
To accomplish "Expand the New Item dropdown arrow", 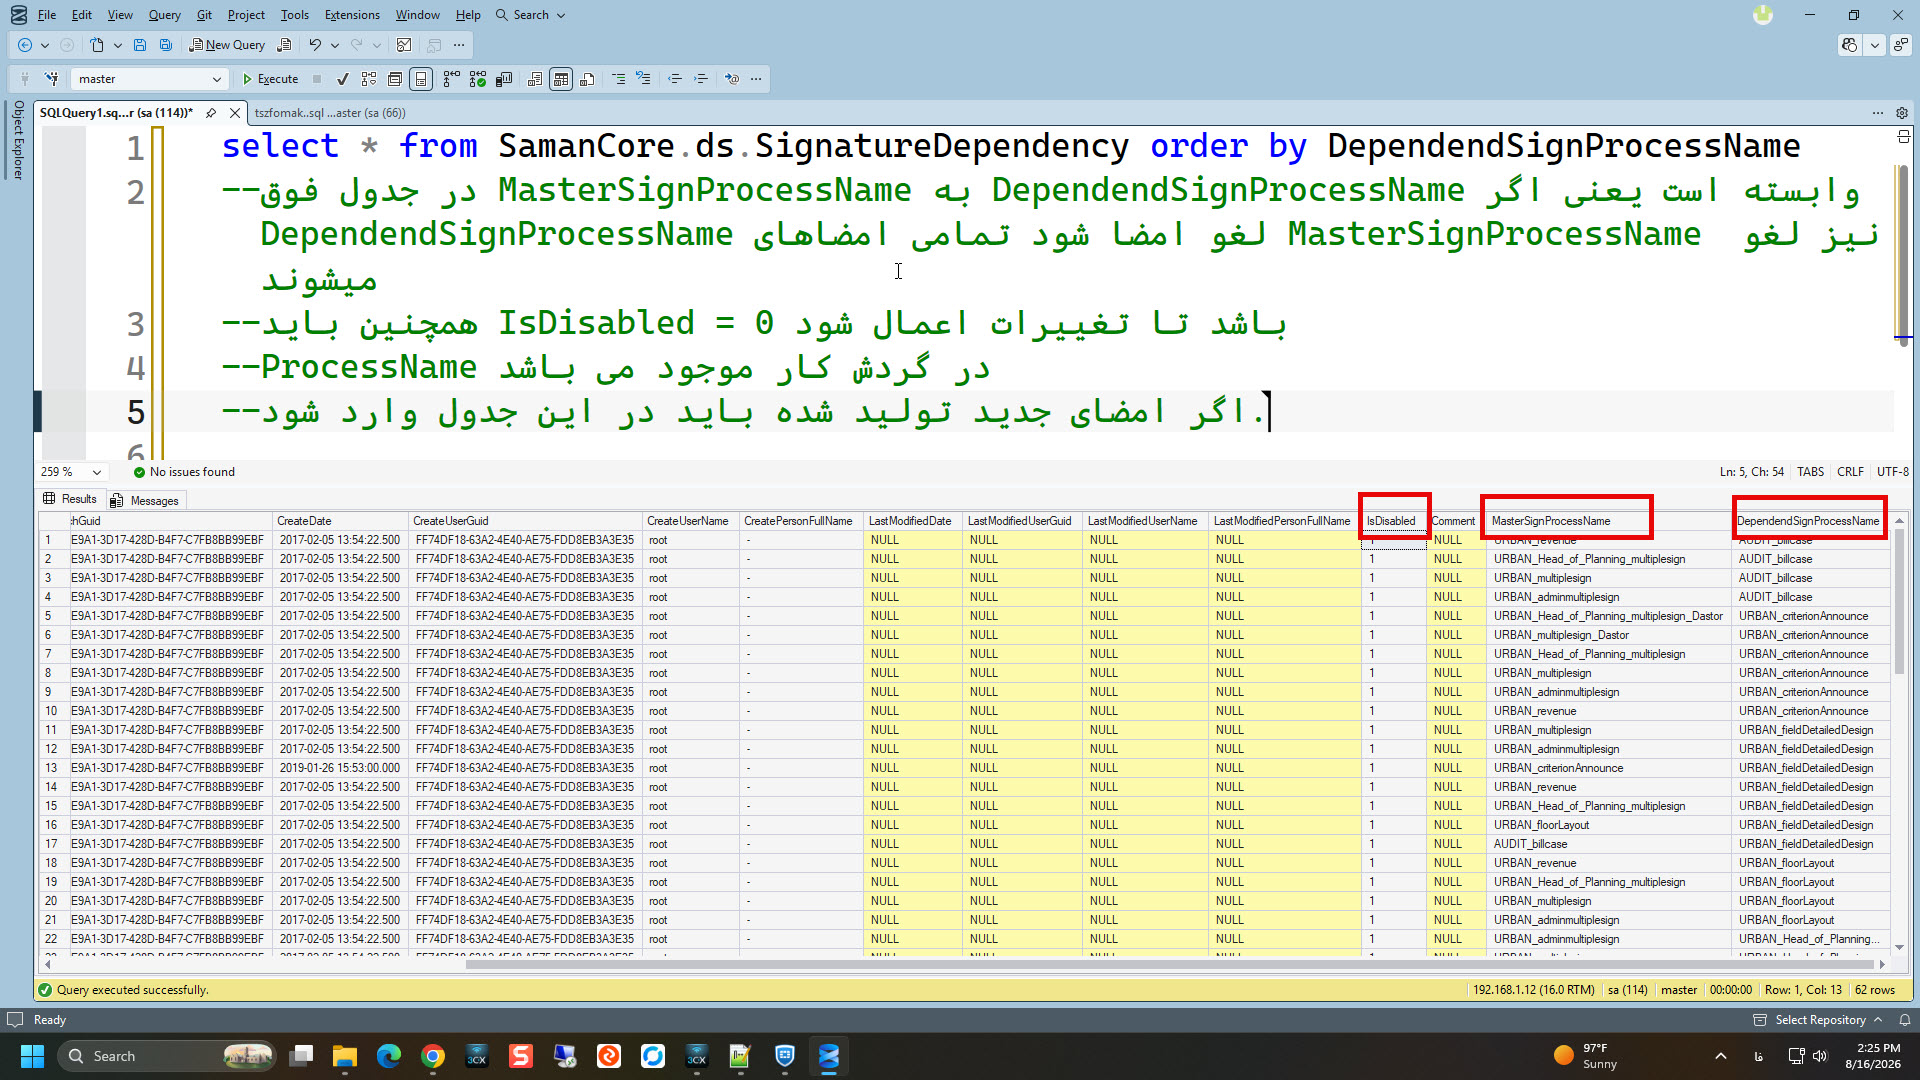I will pos(118,45).
